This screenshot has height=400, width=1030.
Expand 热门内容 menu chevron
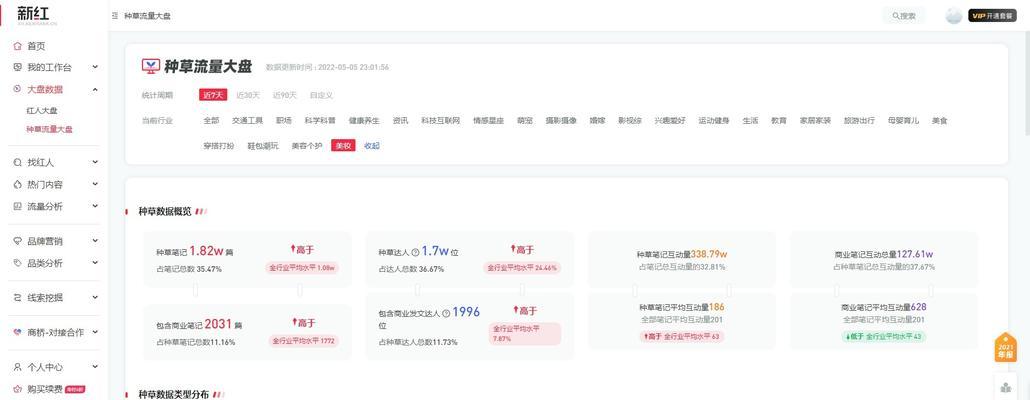[95, 185]
